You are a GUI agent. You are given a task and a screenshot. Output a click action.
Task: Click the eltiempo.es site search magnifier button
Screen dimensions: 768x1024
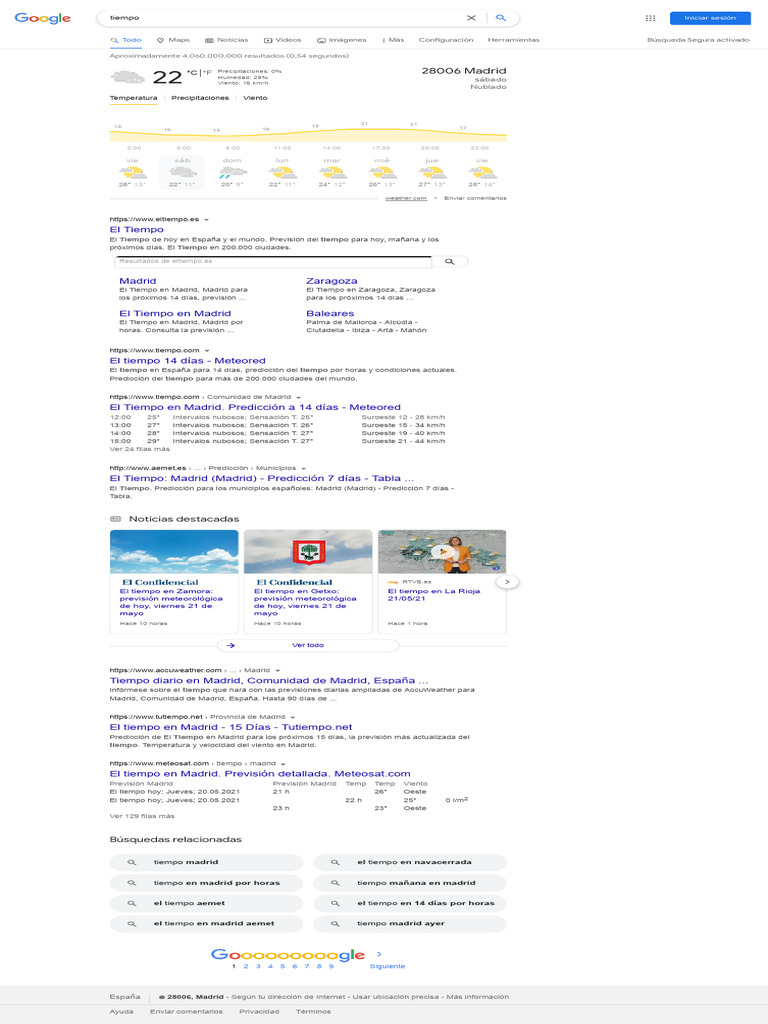[449, 261]
